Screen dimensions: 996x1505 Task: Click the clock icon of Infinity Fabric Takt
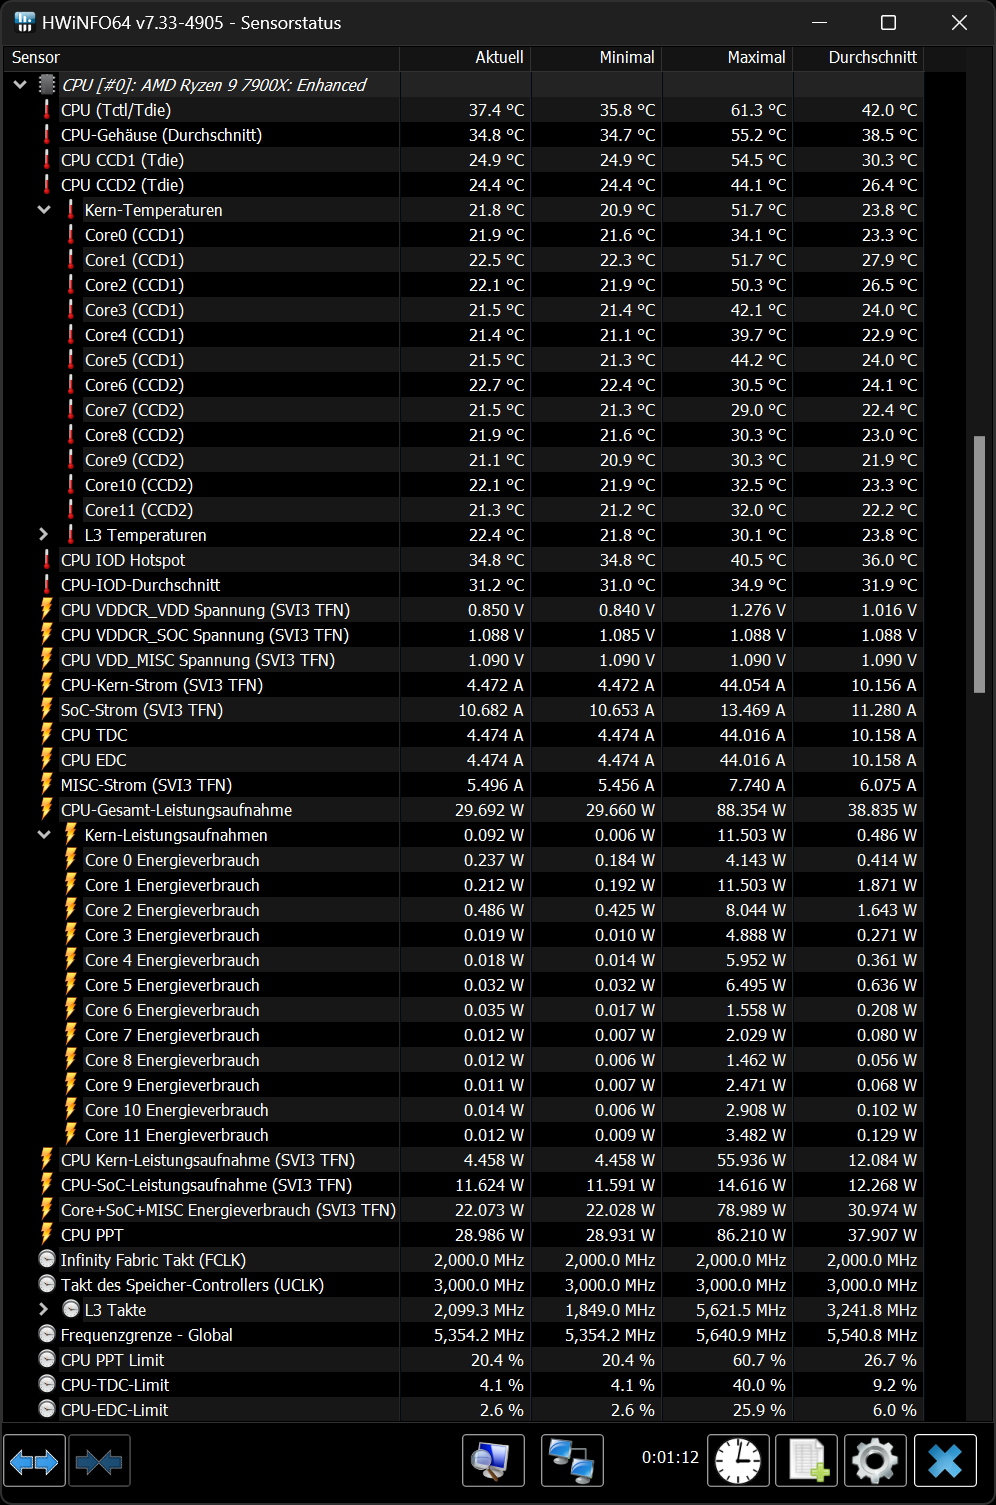pyautogui.click(x=46, y=1260)
